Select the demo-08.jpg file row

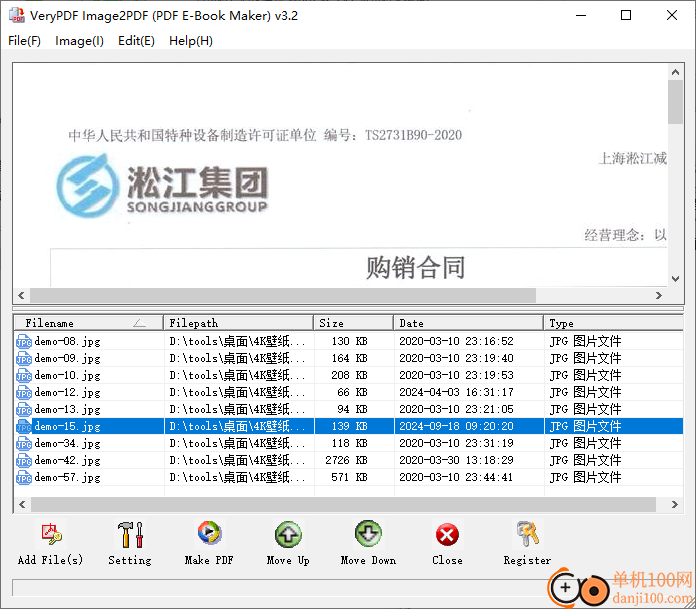point(348,341)
